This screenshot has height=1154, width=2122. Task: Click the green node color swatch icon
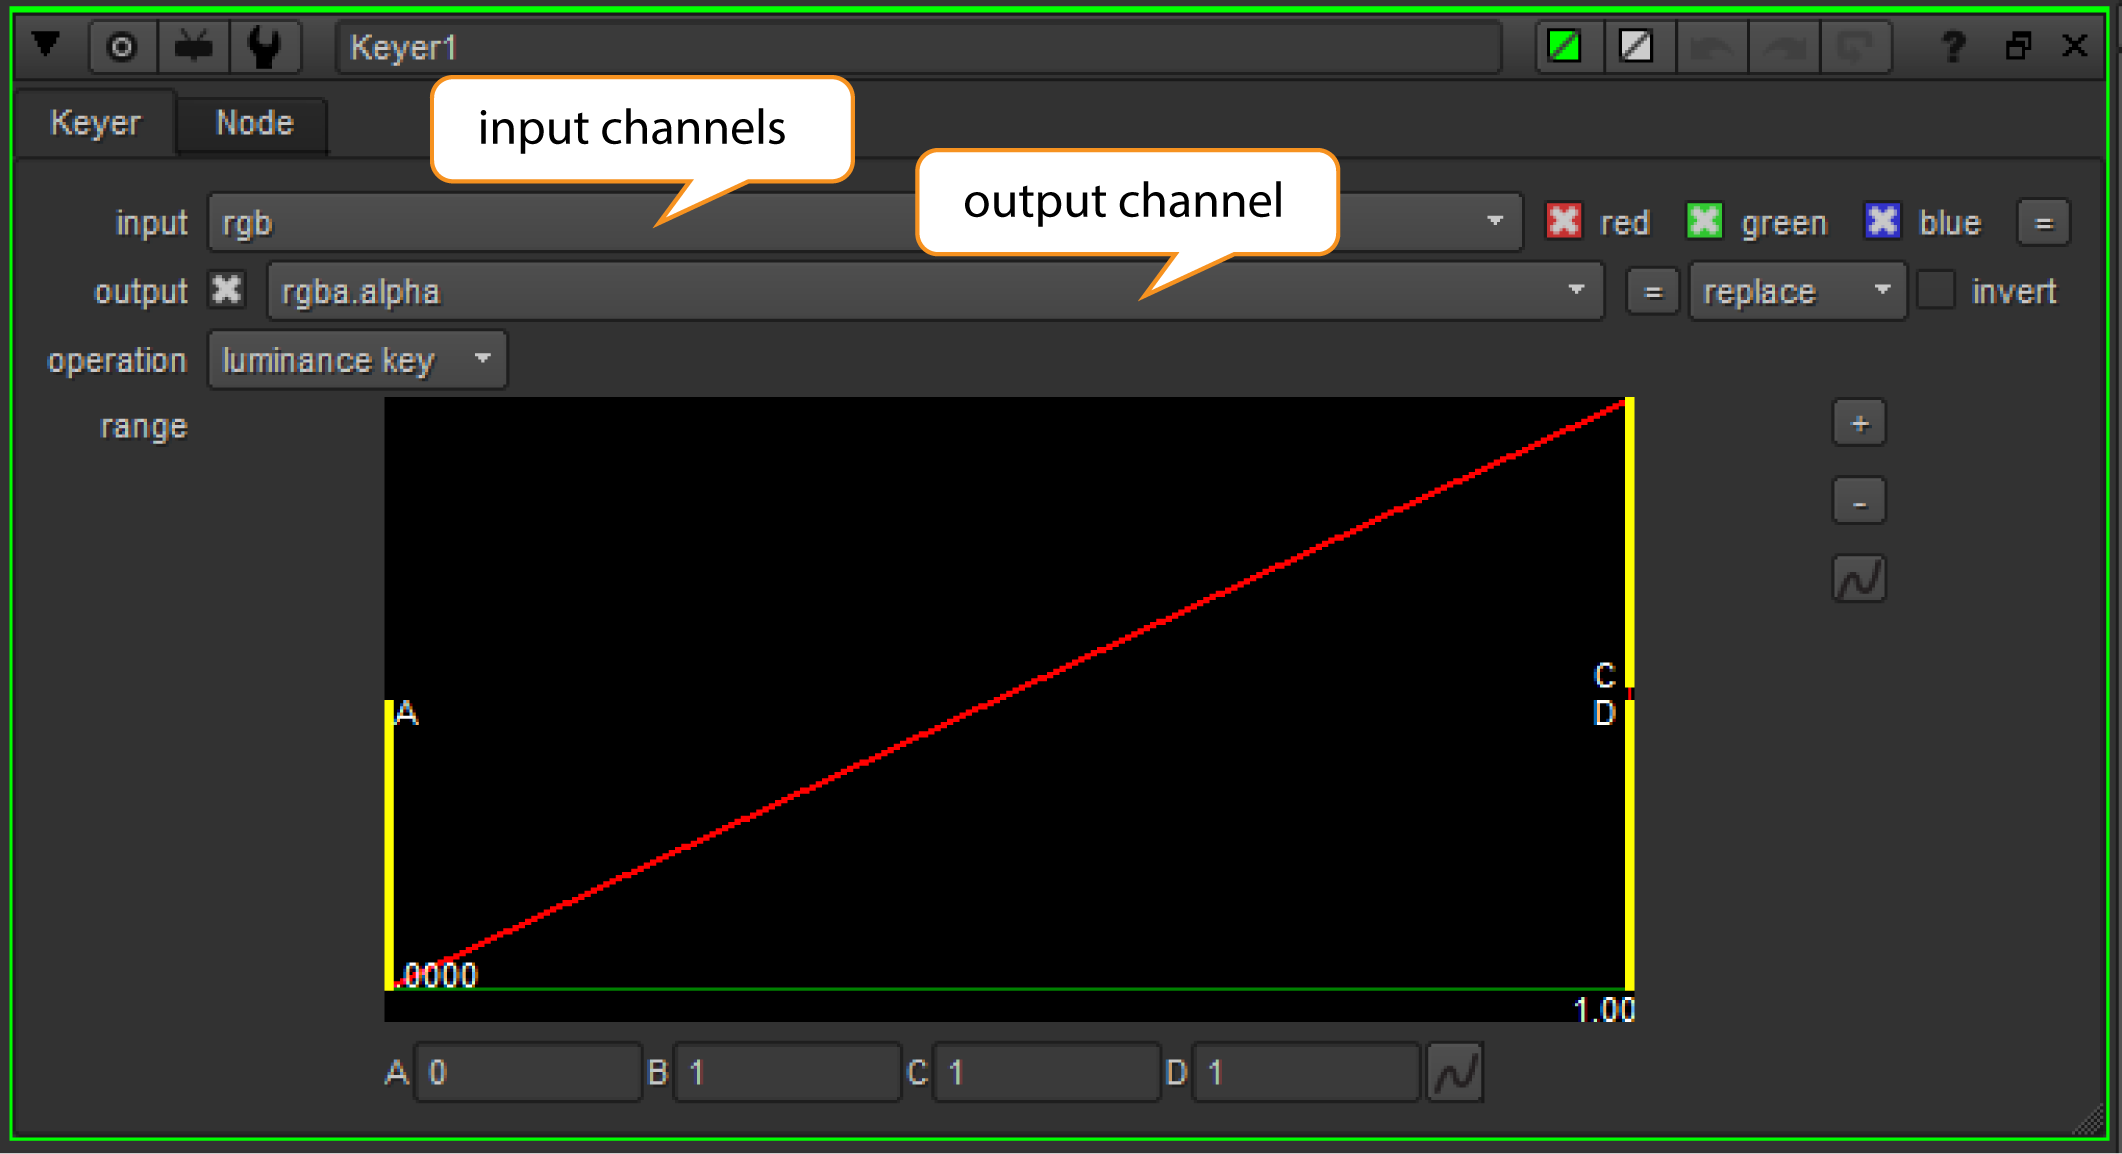1564,46
